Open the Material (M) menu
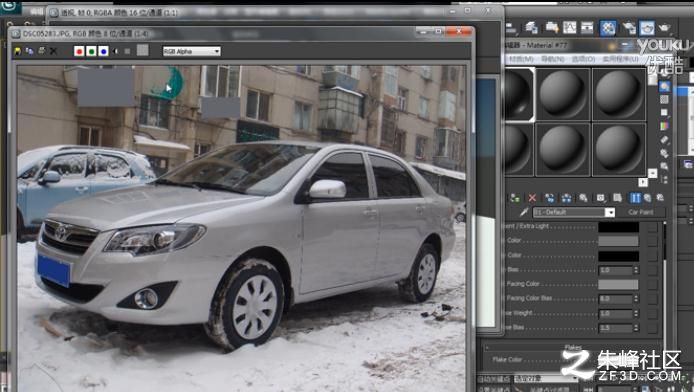694x392 pixels. (x=521, y=59)
